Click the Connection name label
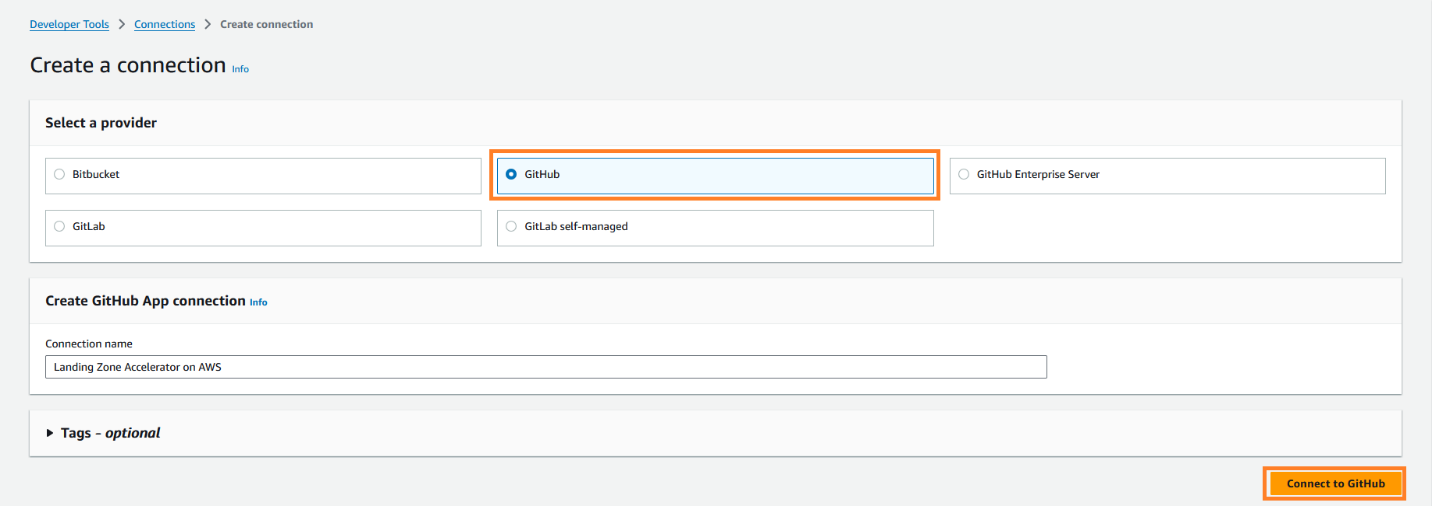The image size is (1432, 506). [x=89, y=344]
